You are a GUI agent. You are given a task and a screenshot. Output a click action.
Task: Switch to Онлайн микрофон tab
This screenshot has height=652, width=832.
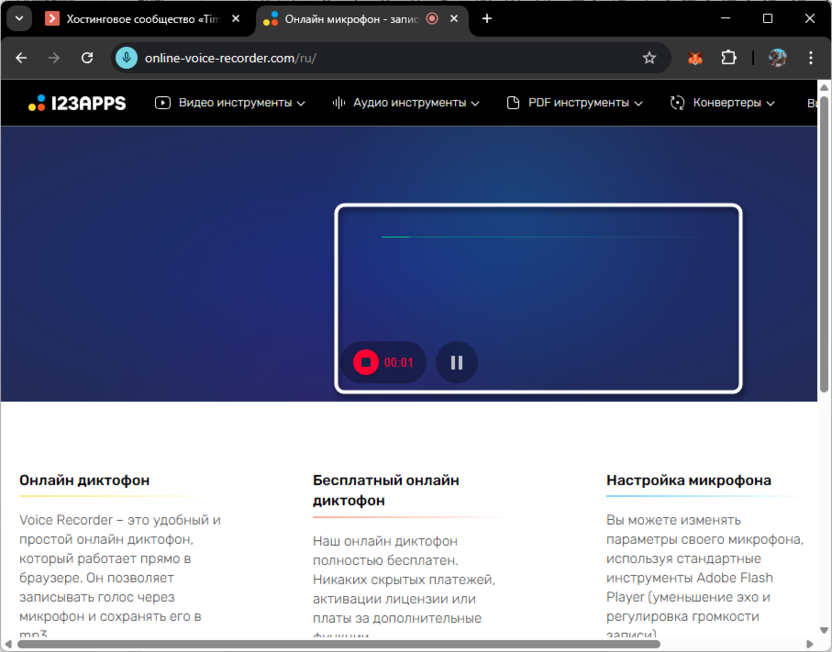(x=352, y=19)
